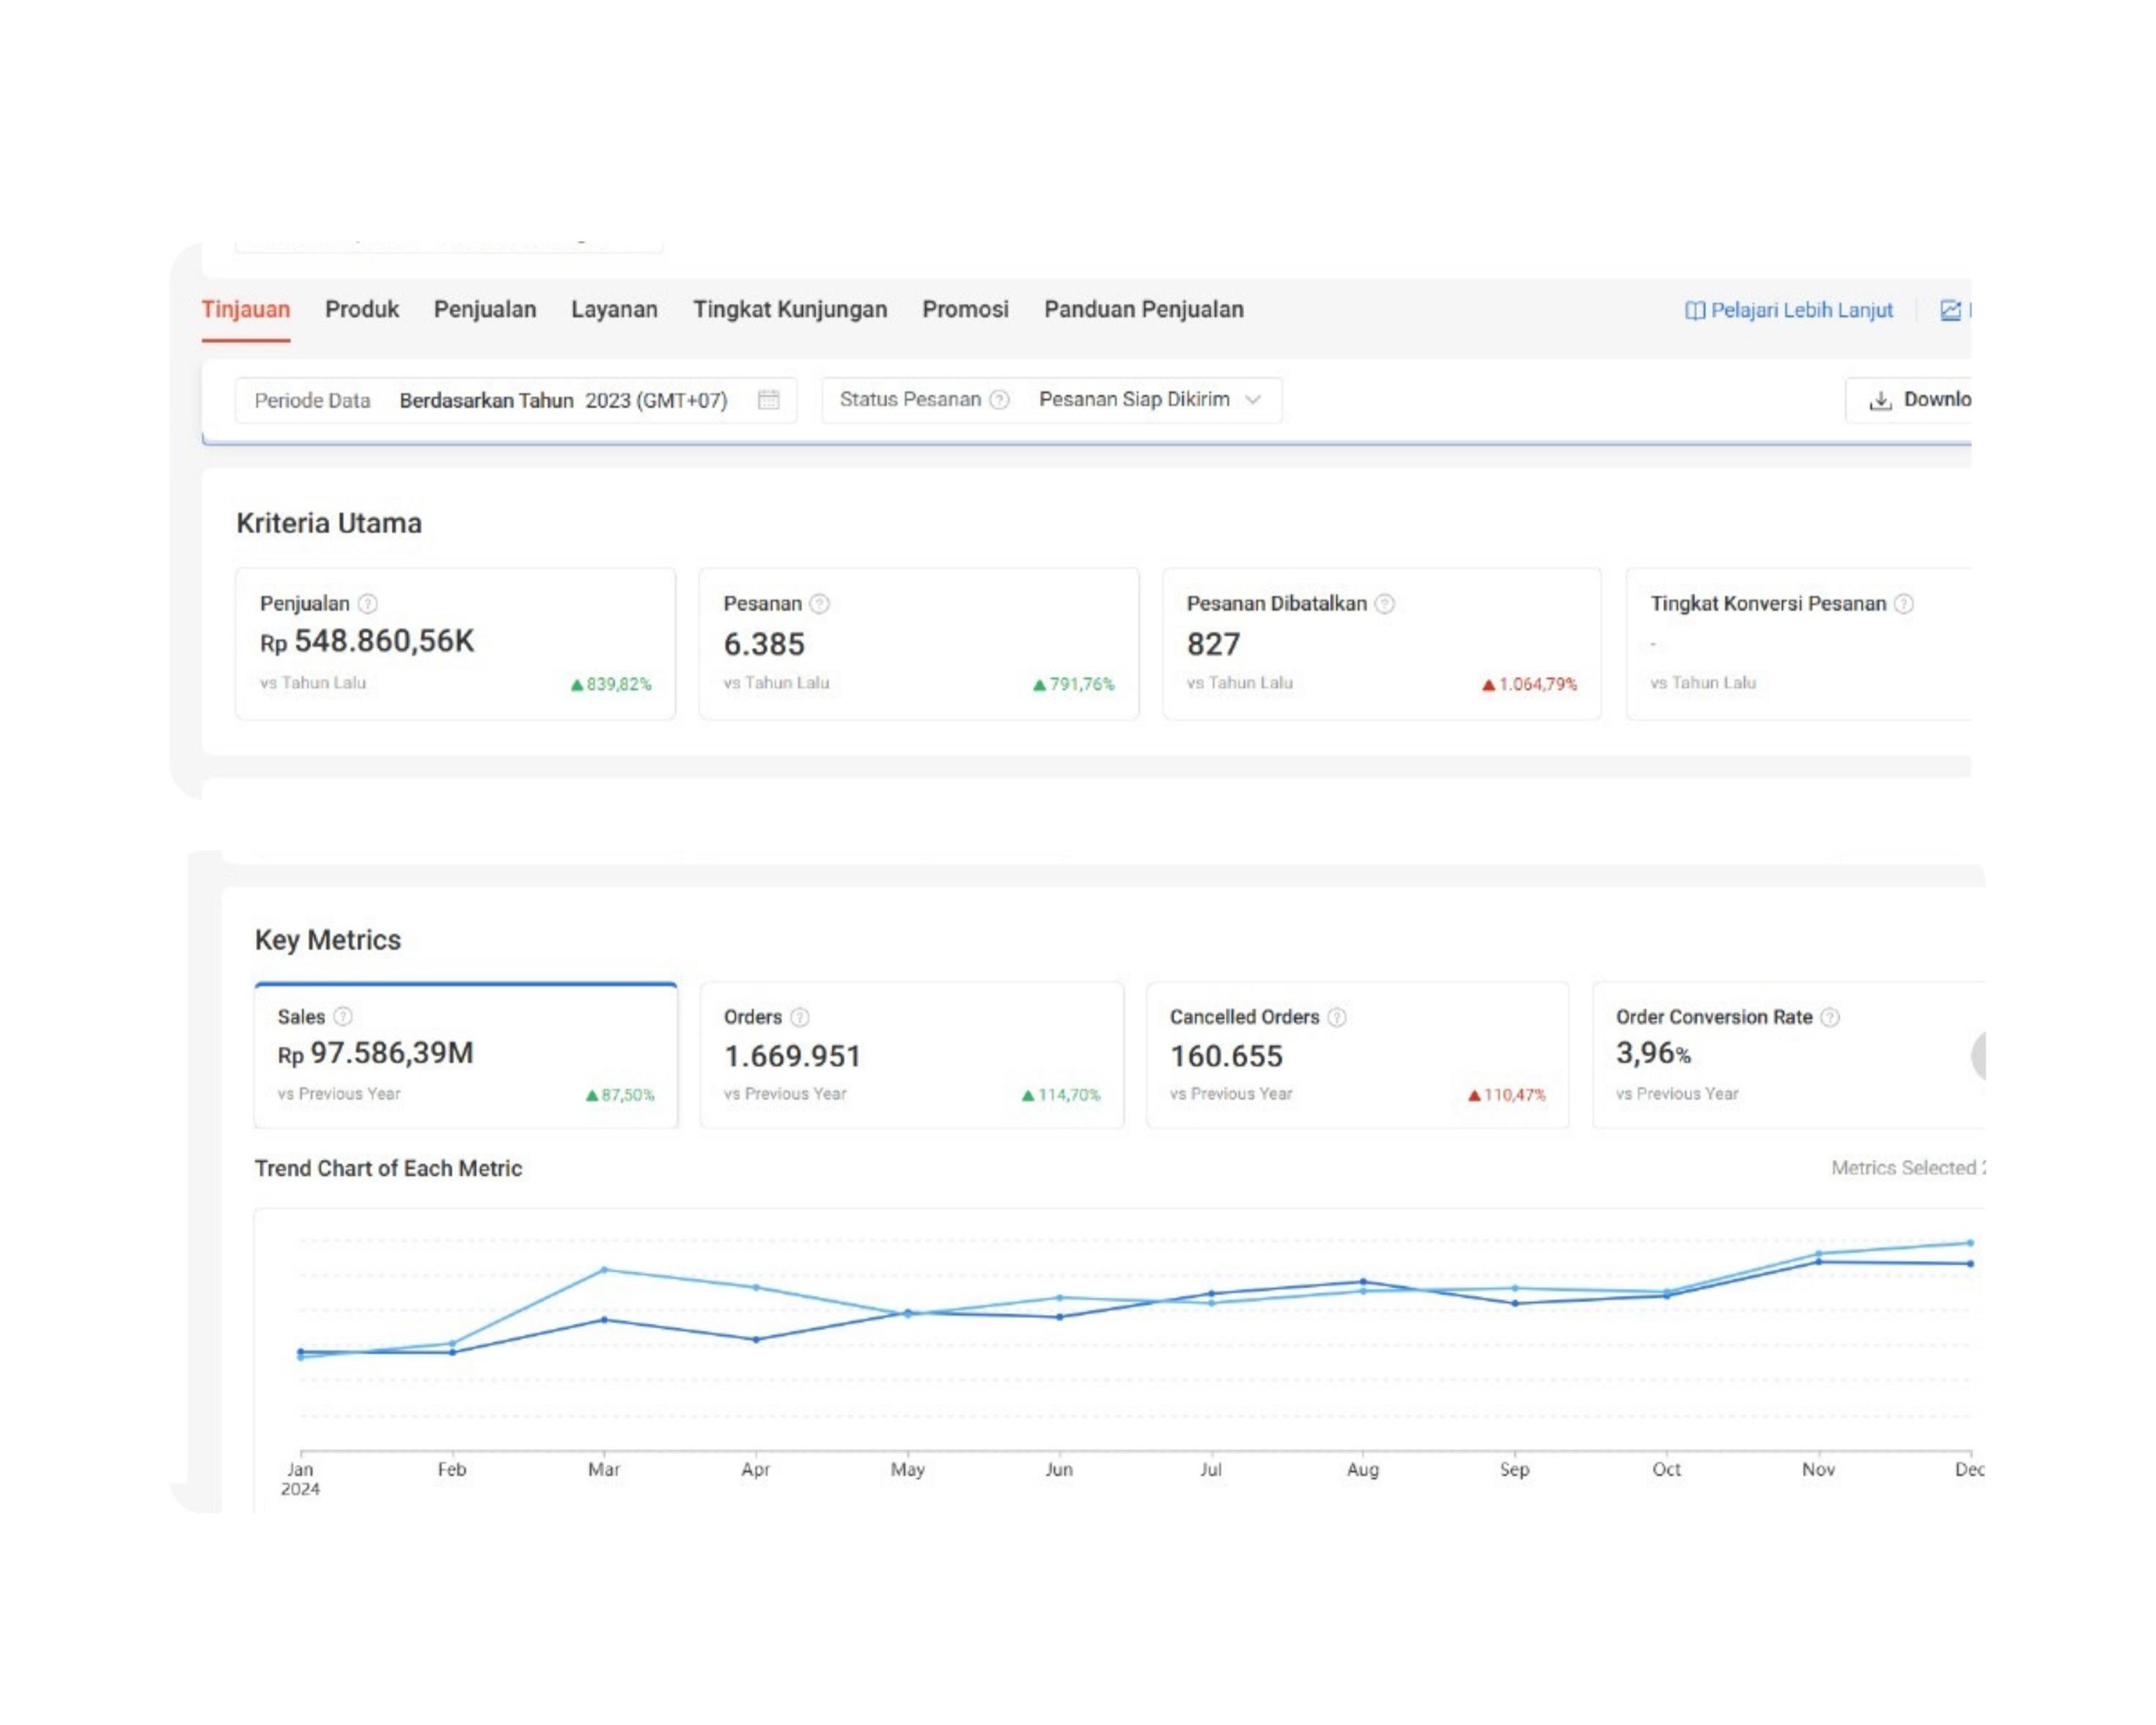Select the Sales metric card
Viewport: 2156px width, 1725px height.
465,1056
